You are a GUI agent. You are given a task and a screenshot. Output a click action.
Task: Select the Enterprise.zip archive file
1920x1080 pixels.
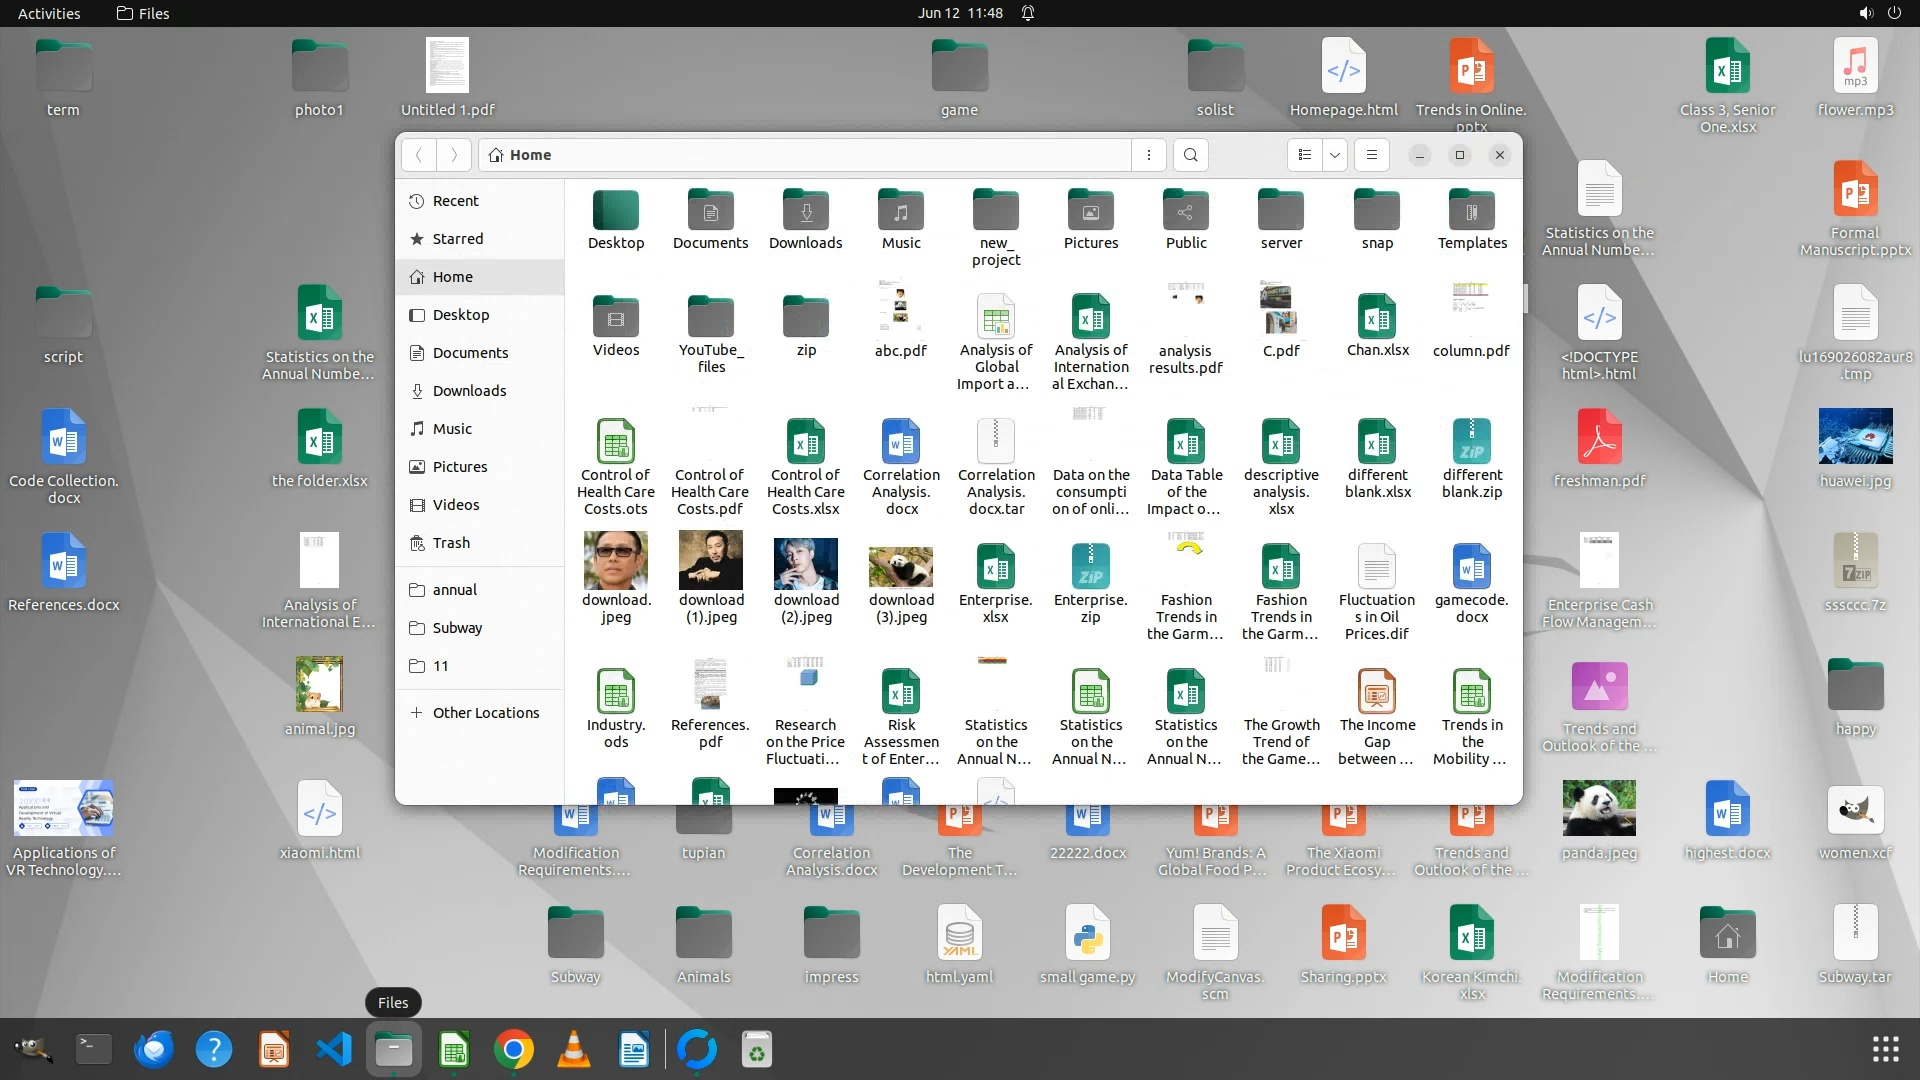pyautogui.click(x=1090, y=567)
